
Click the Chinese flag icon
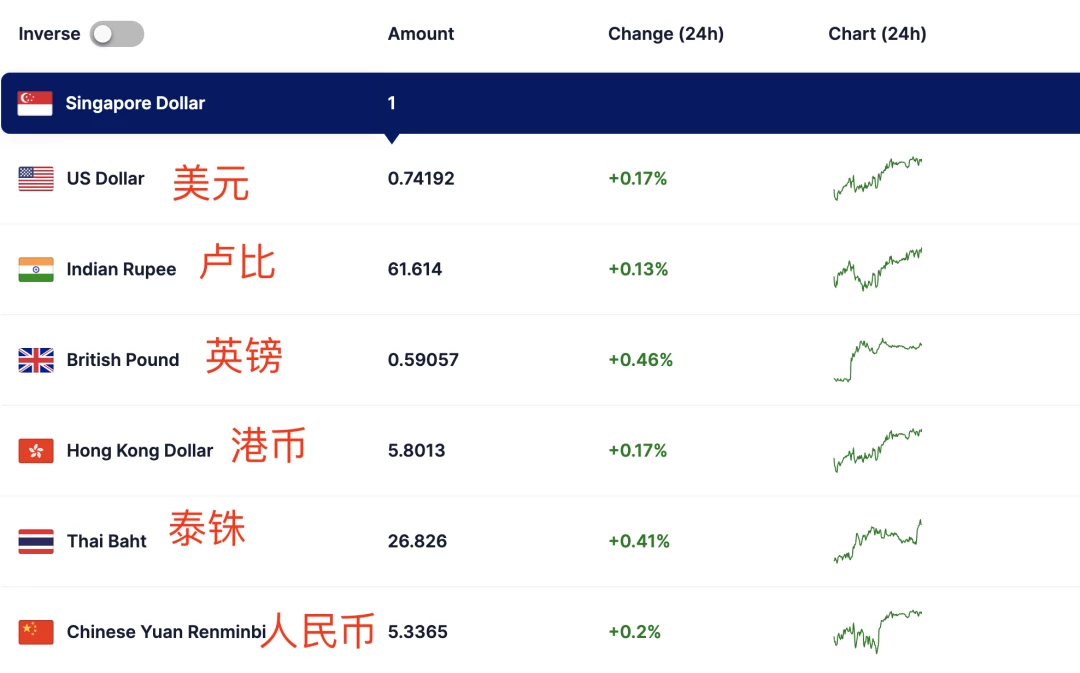[x=36, y=632]
